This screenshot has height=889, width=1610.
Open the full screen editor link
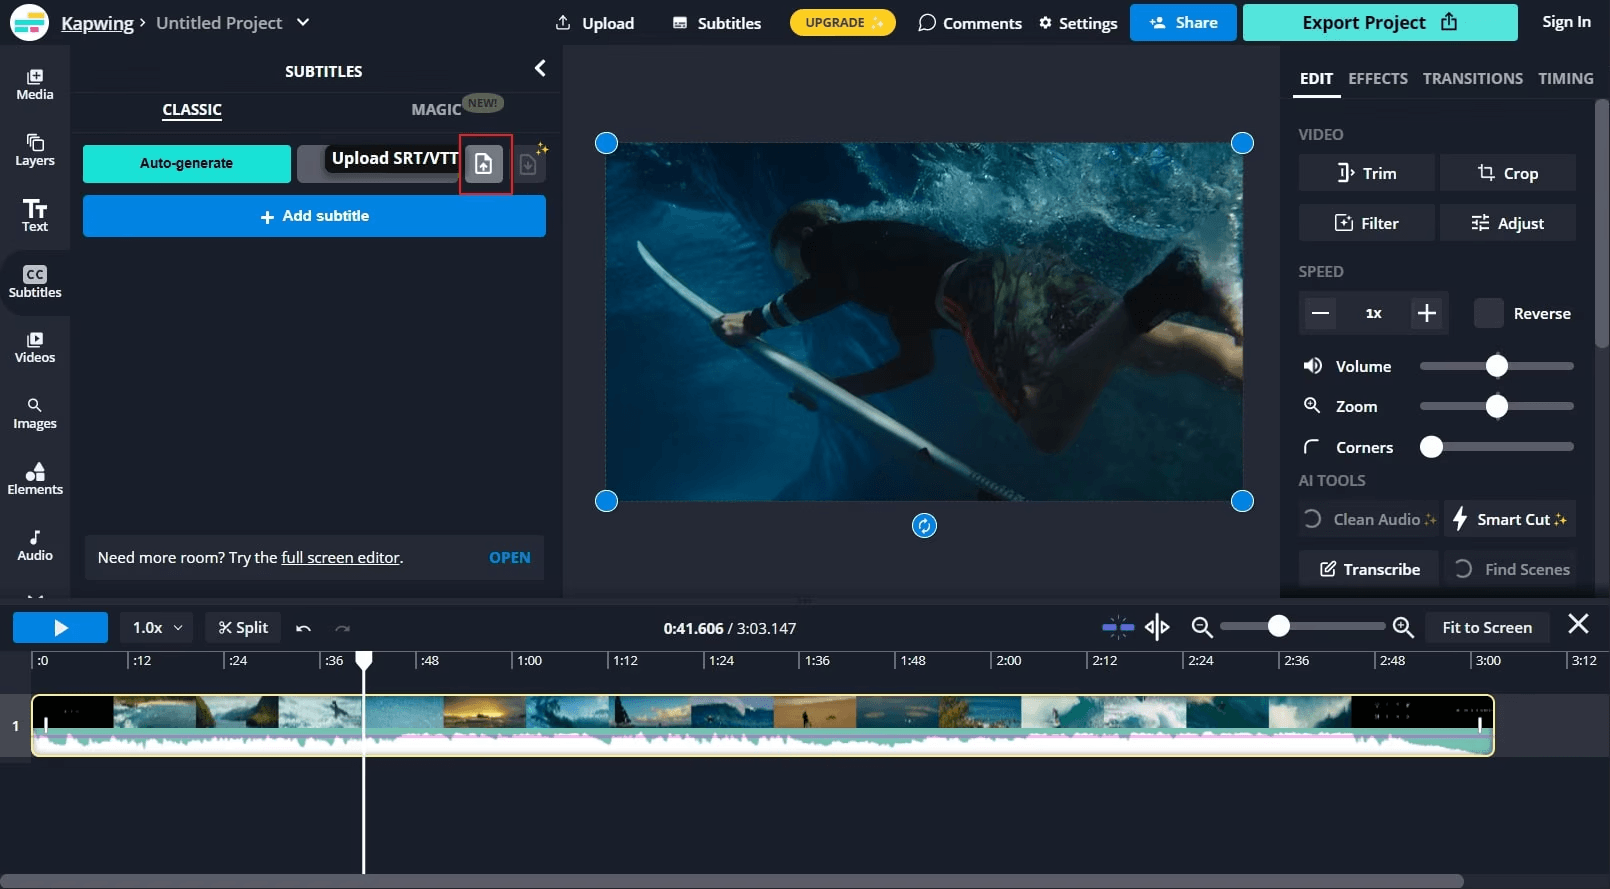pos(340,558)
